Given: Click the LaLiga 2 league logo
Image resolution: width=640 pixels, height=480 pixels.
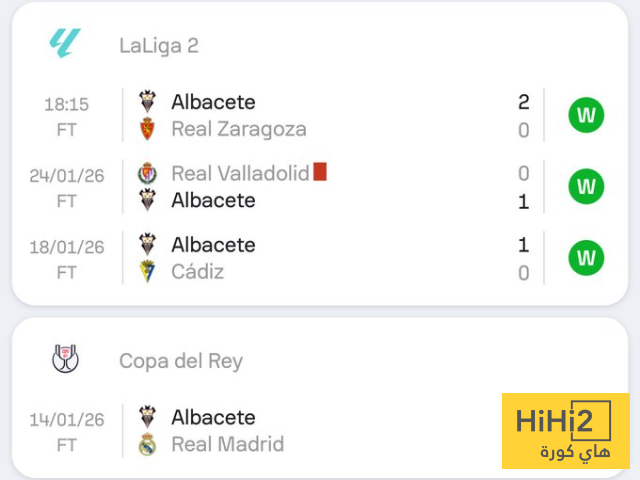Looking at the screenshot, I should (66, 43).
